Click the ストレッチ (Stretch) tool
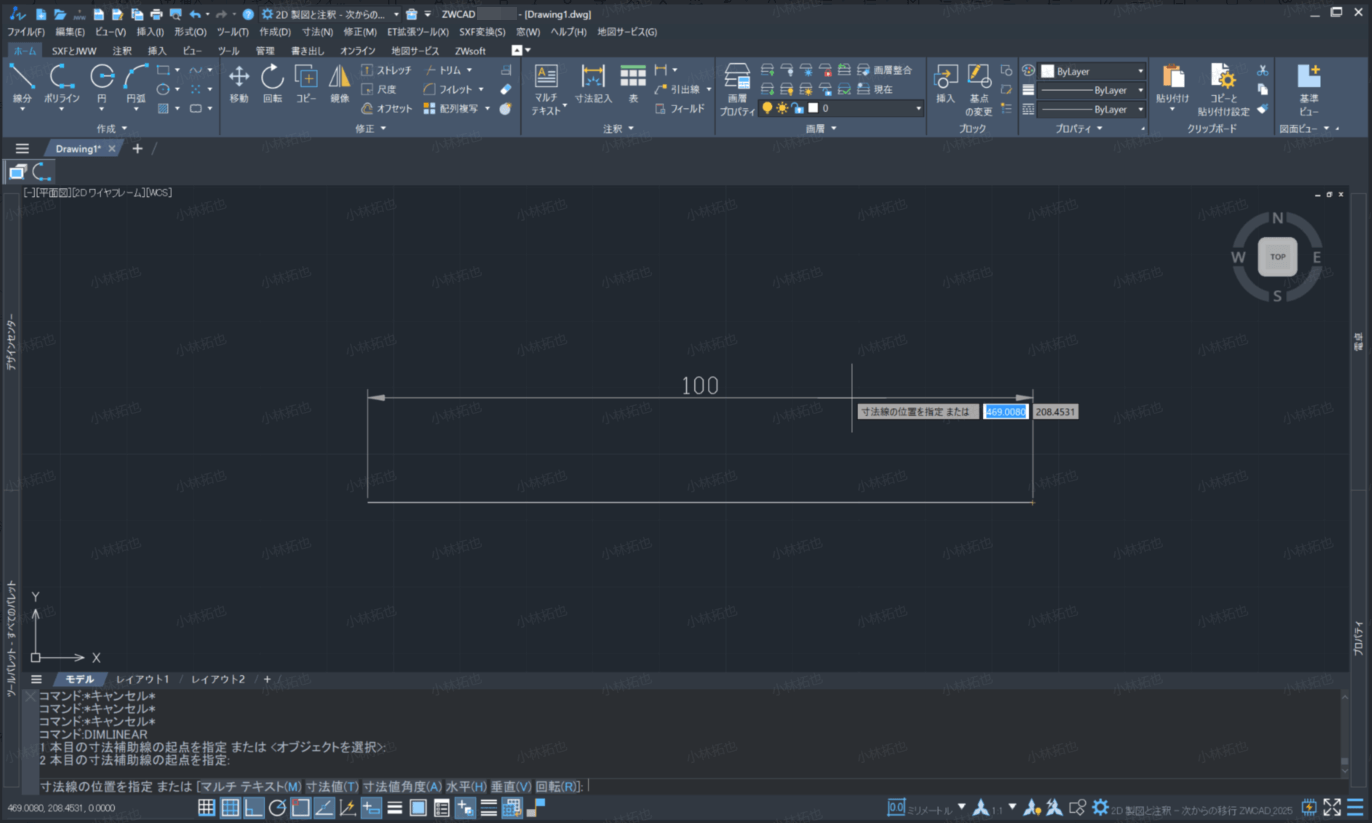This screenshot has width=1372, height=823. pyautogui.click(x=386, y=70)
